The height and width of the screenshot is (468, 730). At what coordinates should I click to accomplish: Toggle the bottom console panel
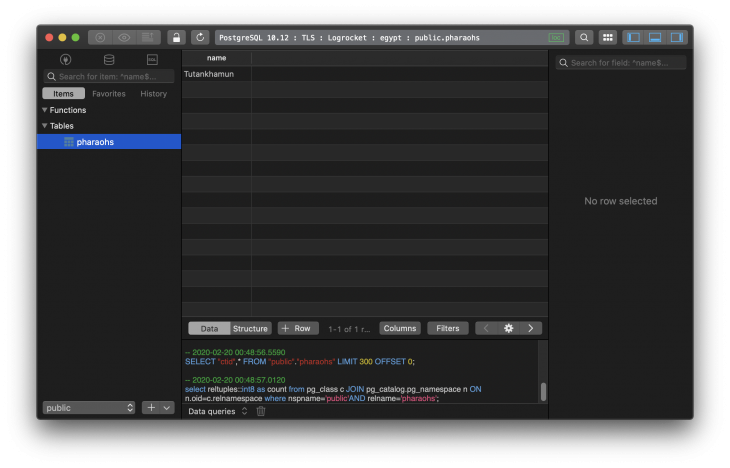coord(655,37)
